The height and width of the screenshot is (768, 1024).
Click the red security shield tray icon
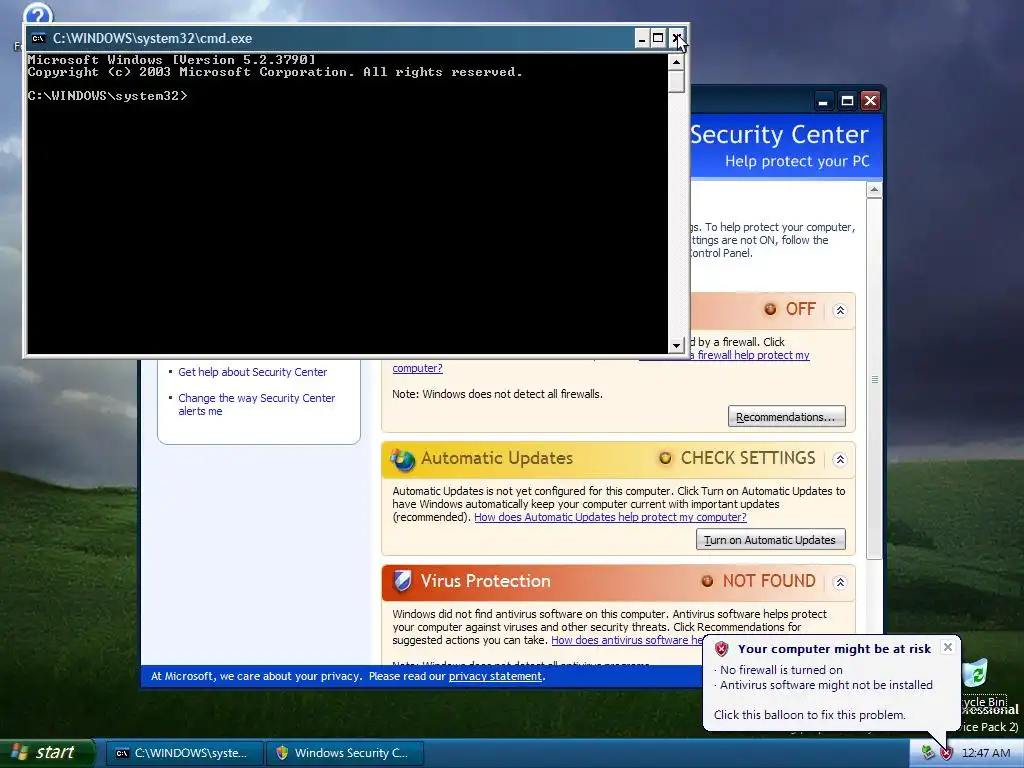[946, 753]
